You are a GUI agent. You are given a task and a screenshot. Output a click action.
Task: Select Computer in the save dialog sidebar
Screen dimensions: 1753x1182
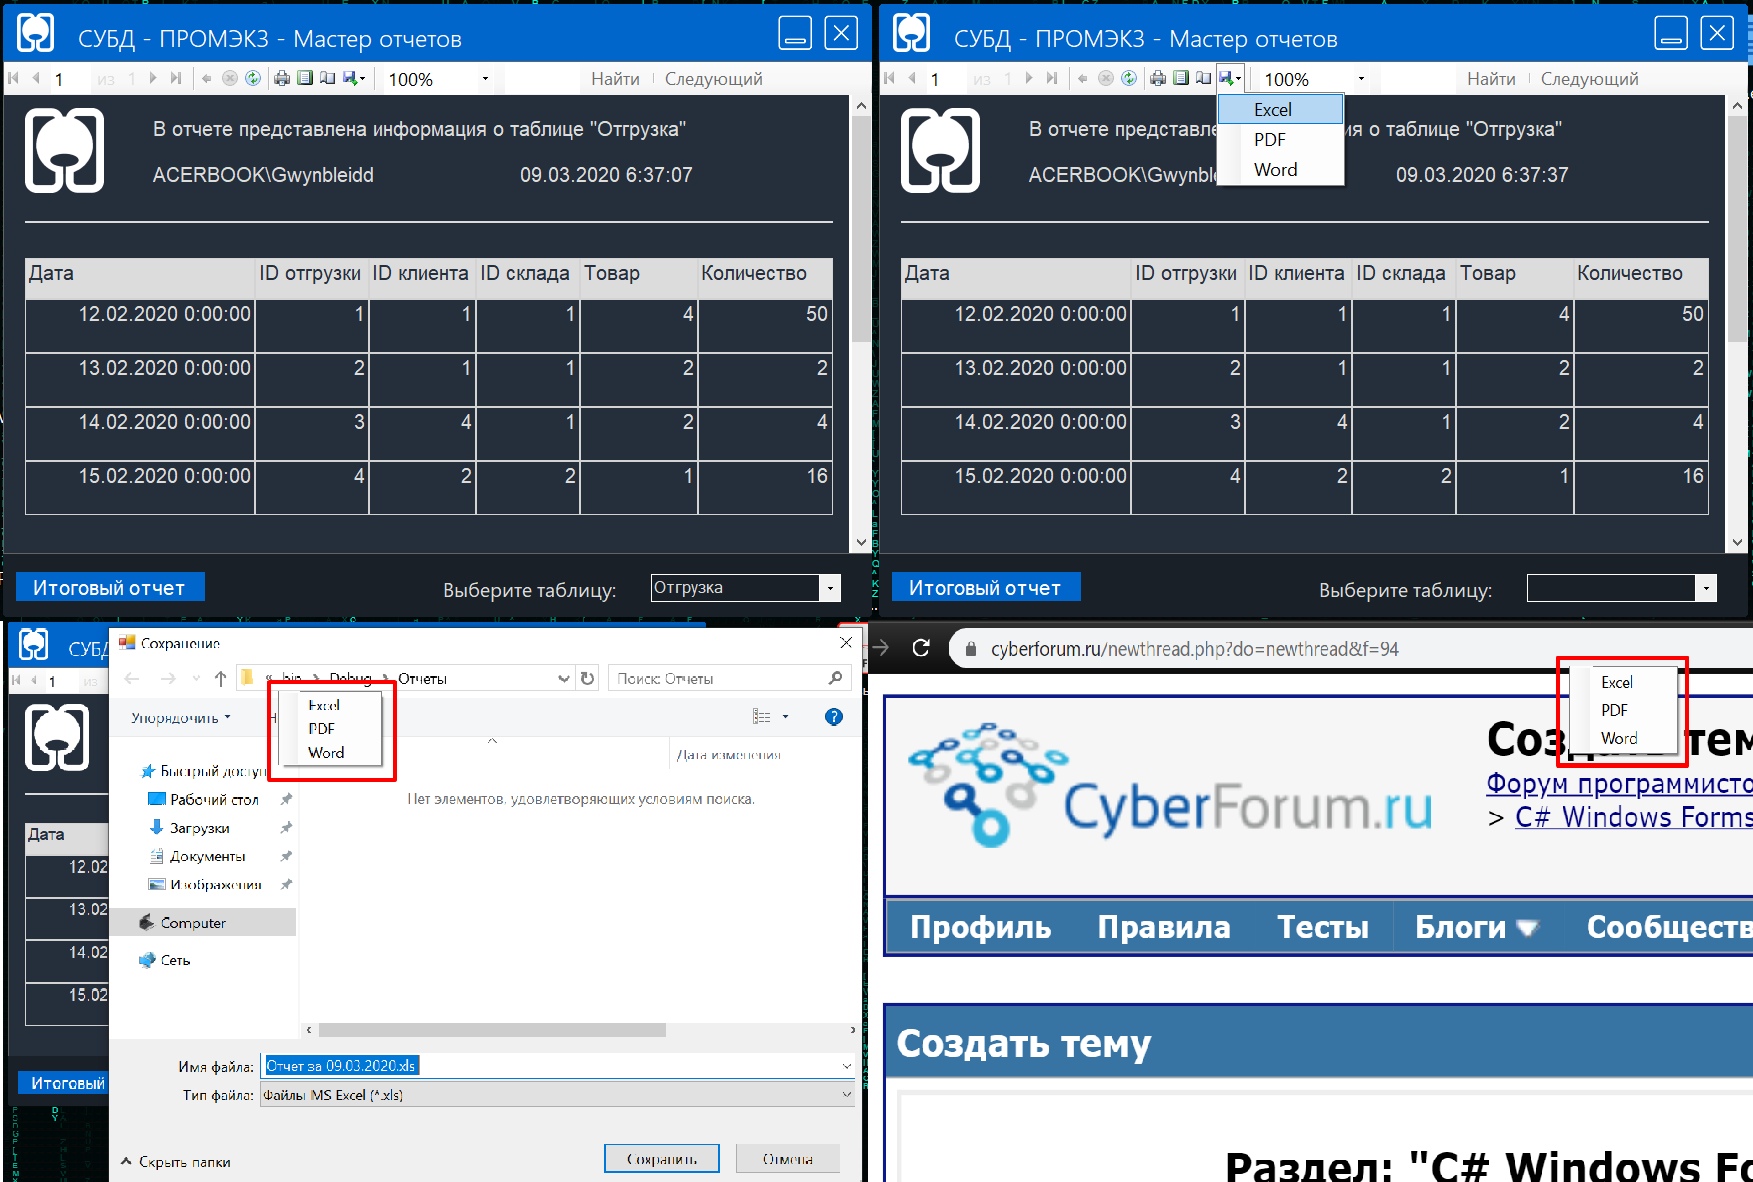pos(193,922)
